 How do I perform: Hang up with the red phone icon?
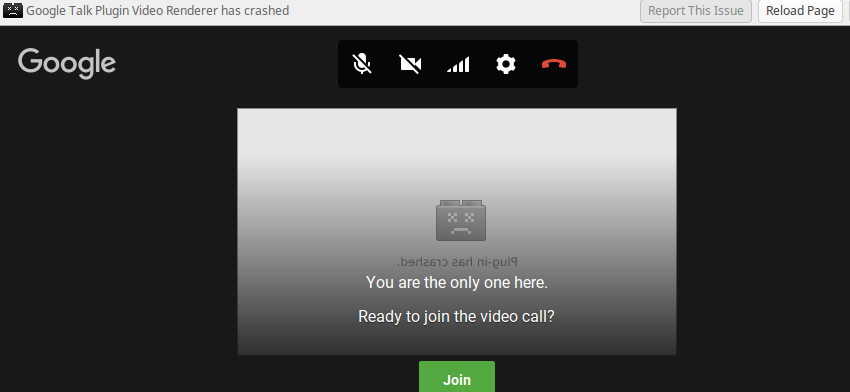pyautogui.click(x=554, y=64)
